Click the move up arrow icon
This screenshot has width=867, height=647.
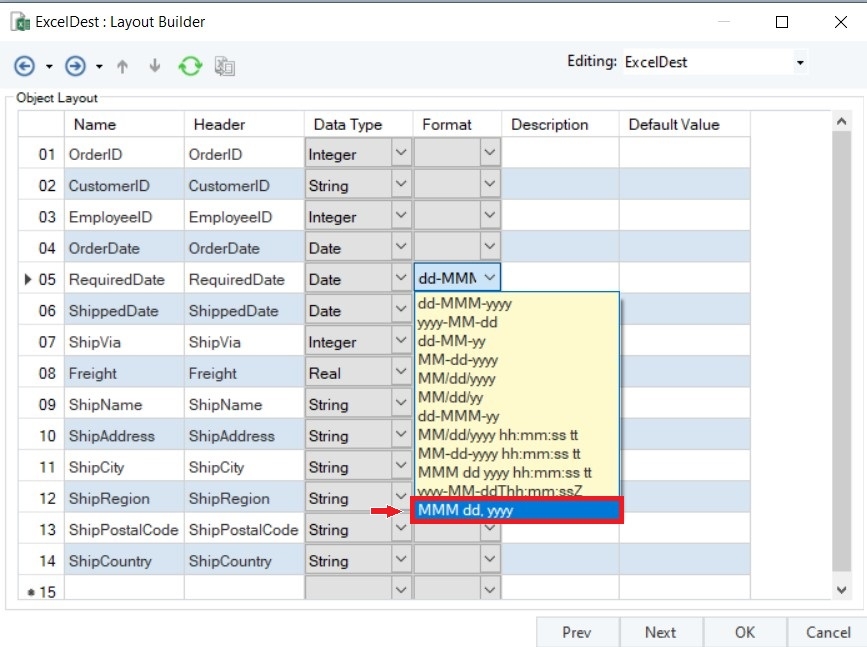pyautogui.click(x=123, y=66)
